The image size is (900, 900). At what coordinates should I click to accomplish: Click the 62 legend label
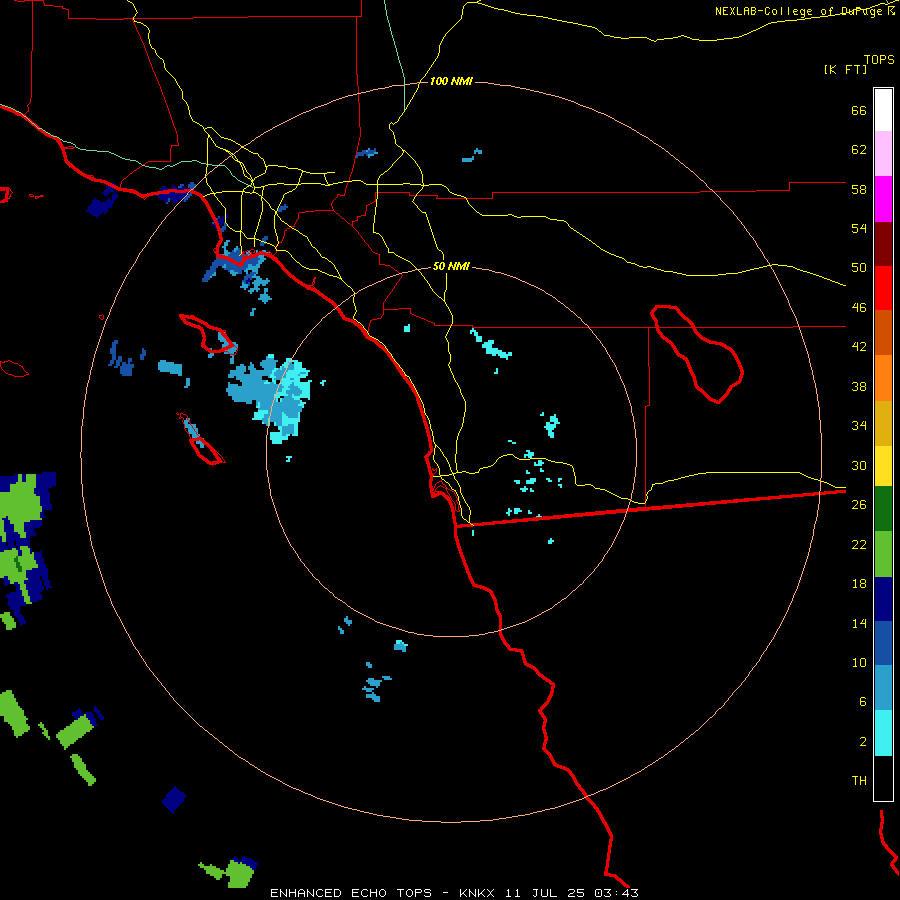pyautogui.click(x=859, y=150)
